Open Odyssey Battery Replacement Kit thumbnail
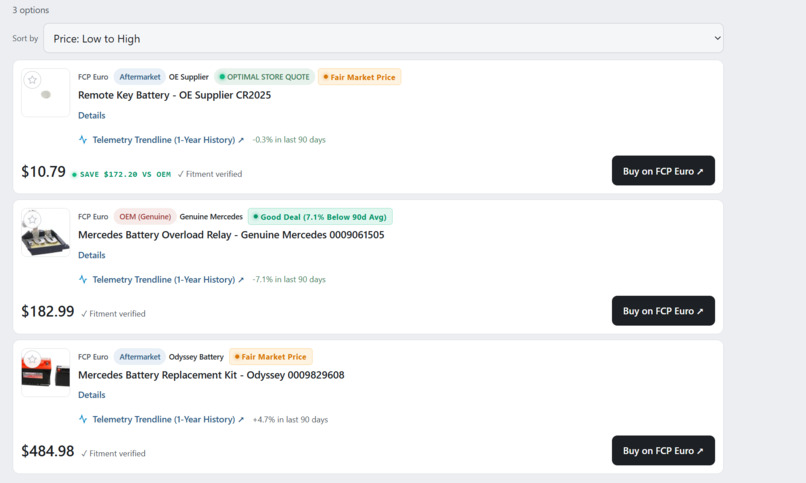The image size is (806, 483). pos(45,373)
